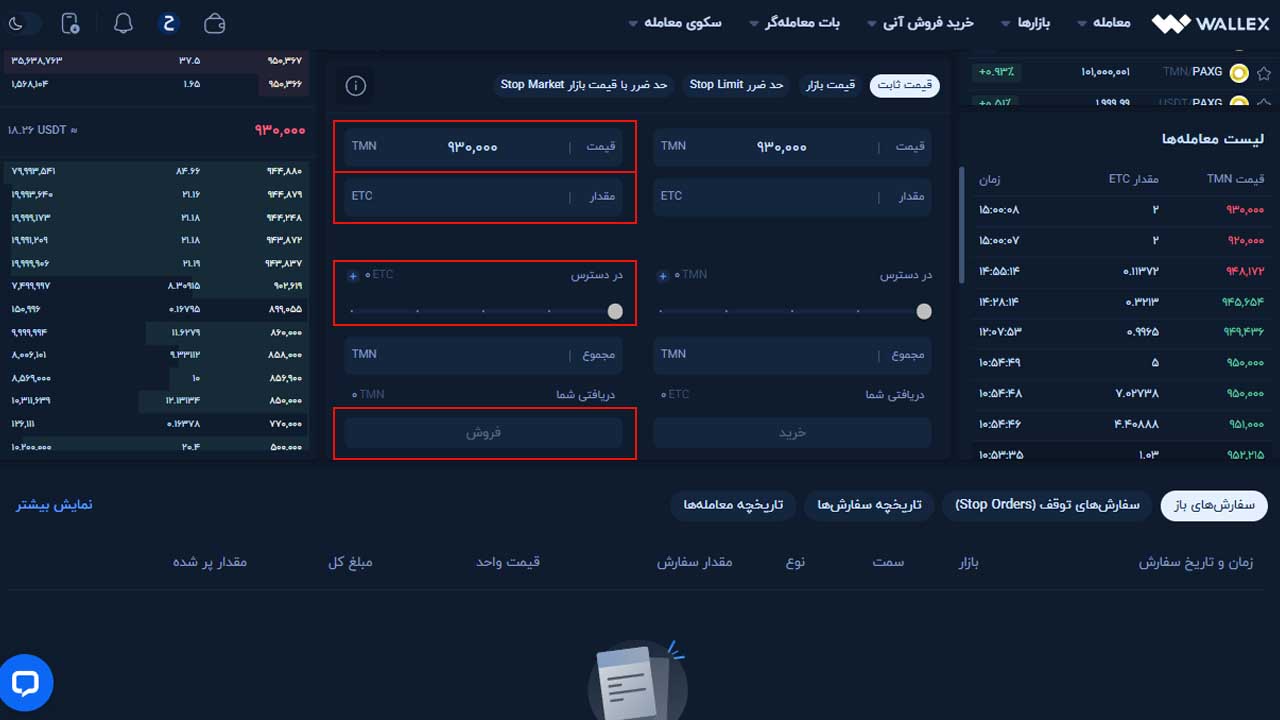Click the round S icon in the top bar
This screenshot has width=1280, height=720.
point(169,22)
